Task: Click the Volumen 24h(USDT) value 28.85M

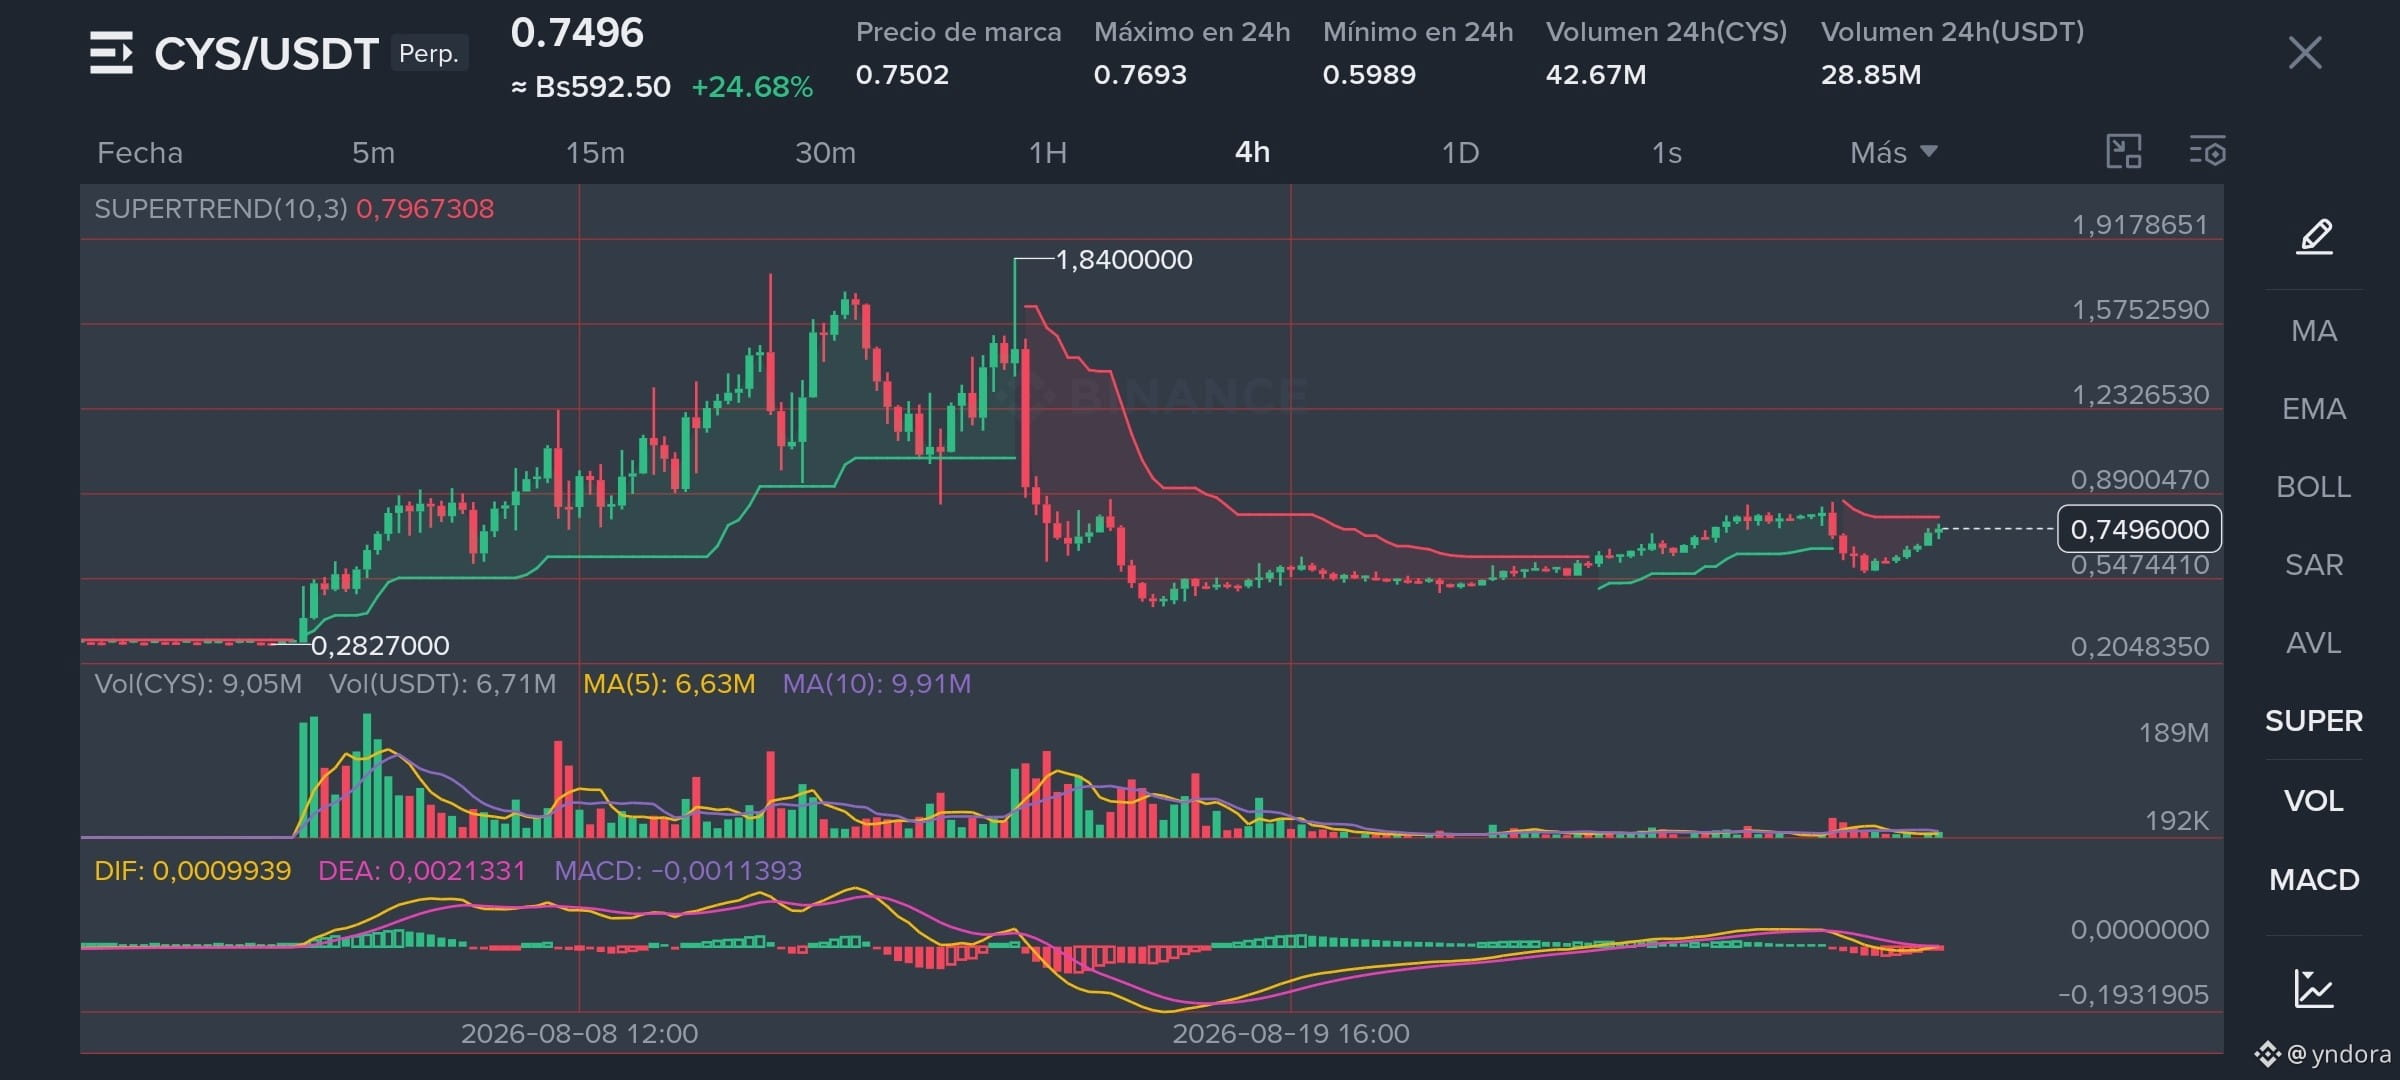Action: tap(1871, 75)
